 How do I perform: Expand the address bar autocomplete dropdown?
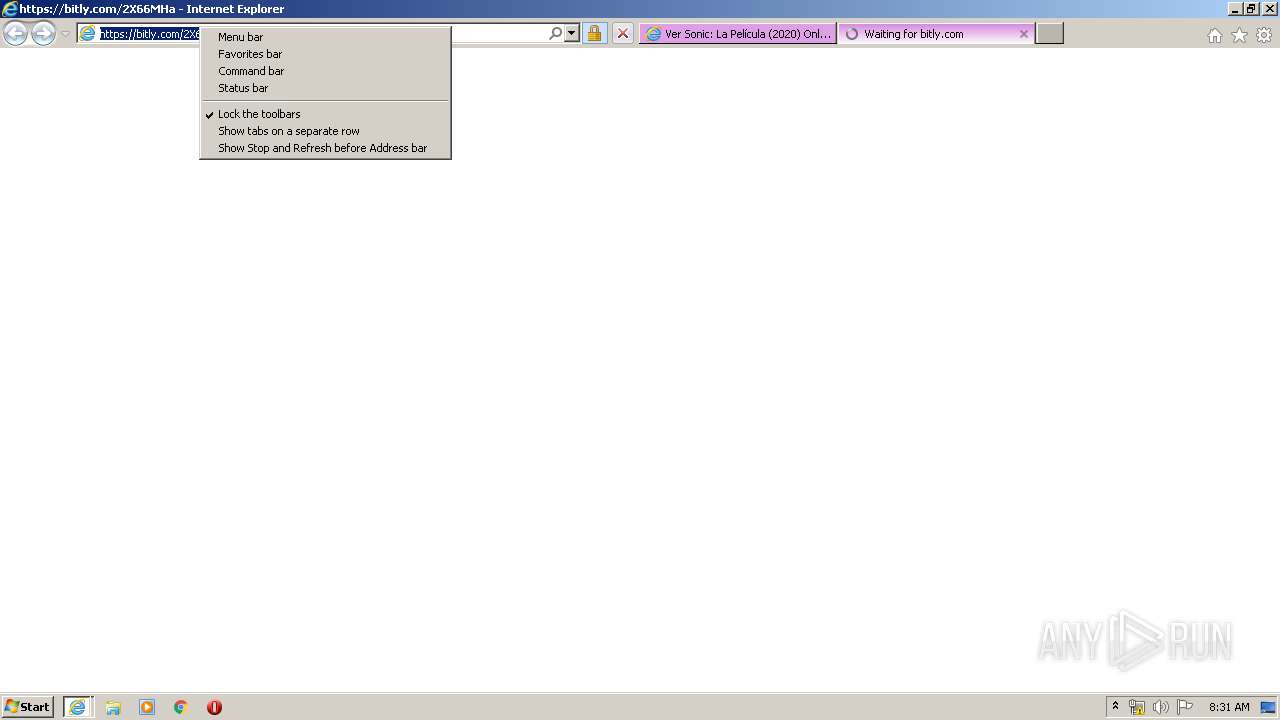pyautogui.click(x=572, y=34)
